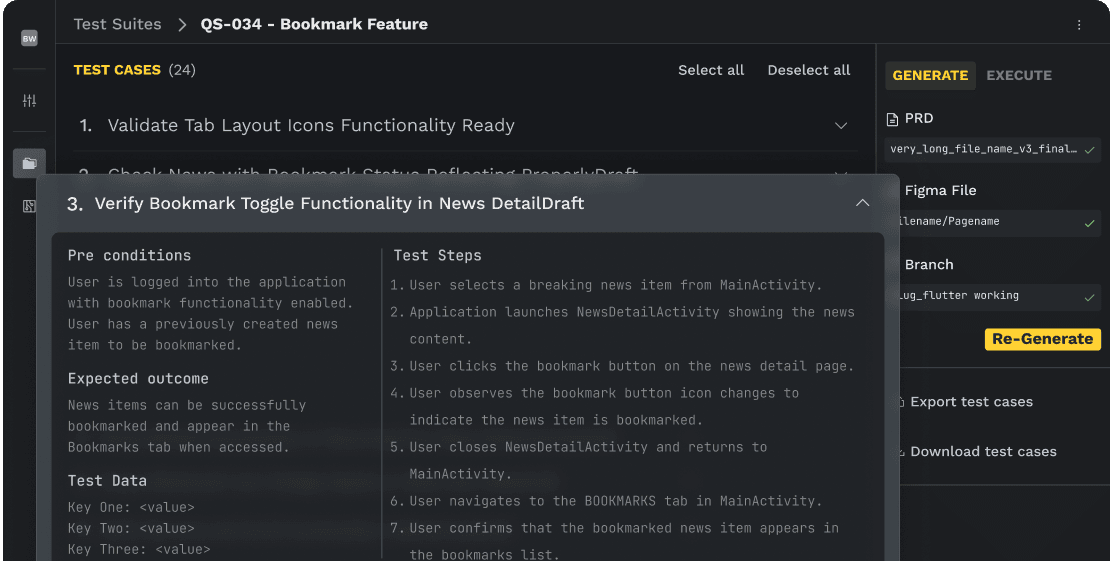Click title Verify Bookmark Toggle Functionality in News

tap(339, 203)
